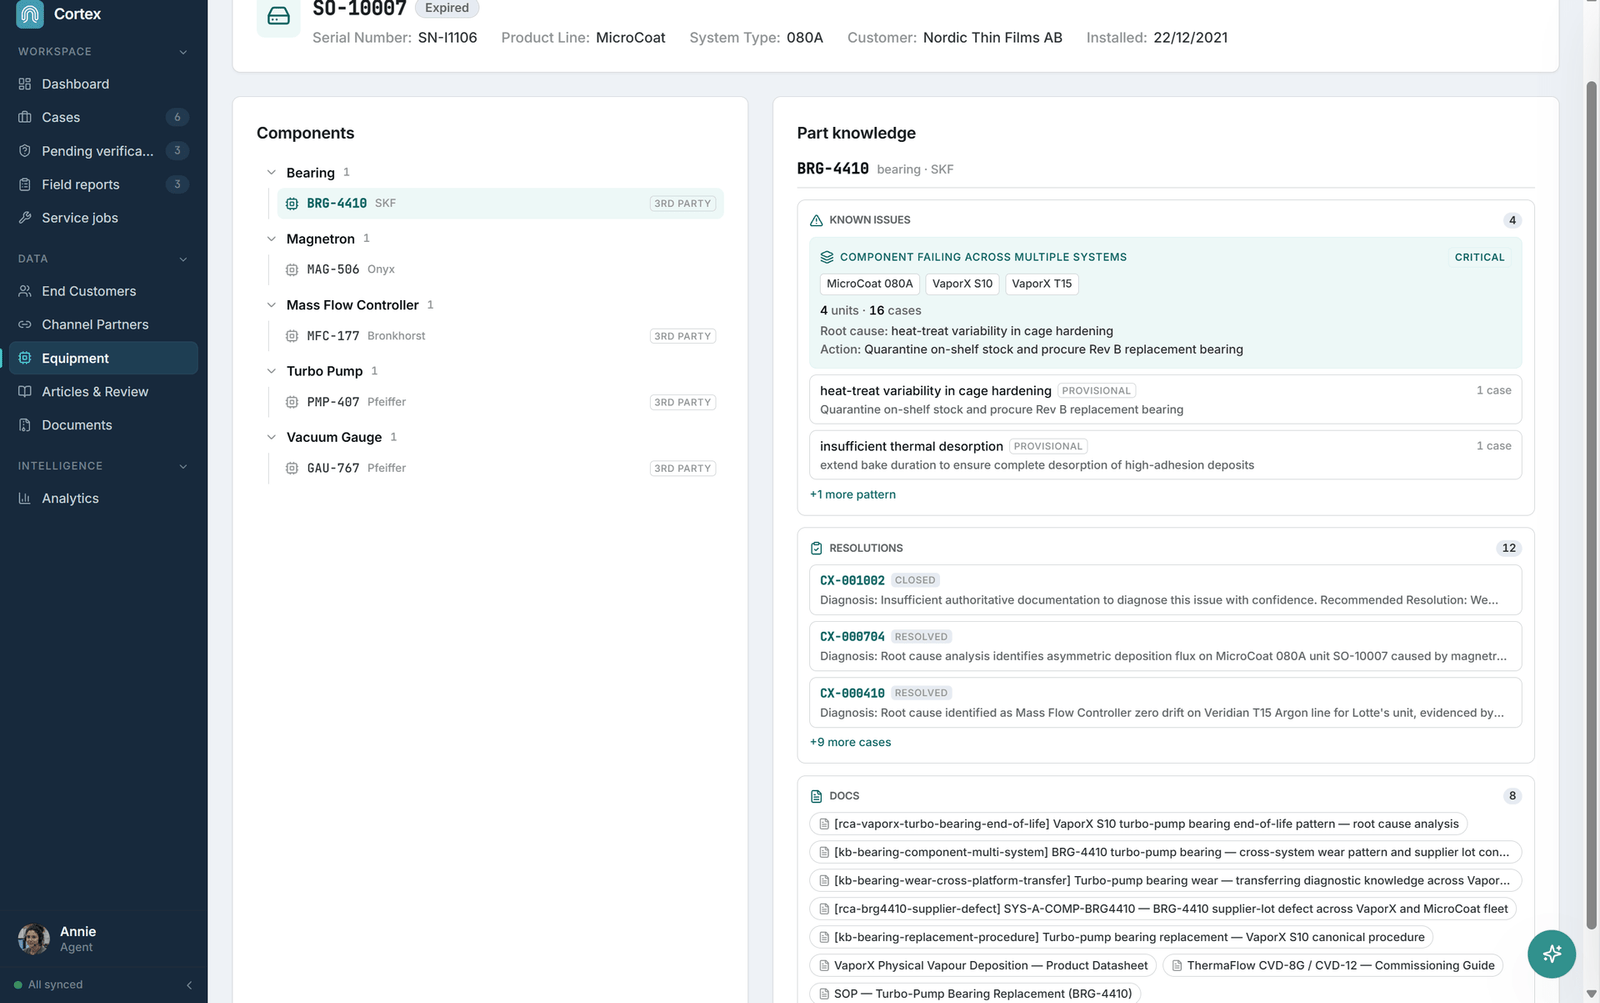Collapse the Data sidebar section
The height and width of the screenshot is (1003, 1600).
click(183, 259)
